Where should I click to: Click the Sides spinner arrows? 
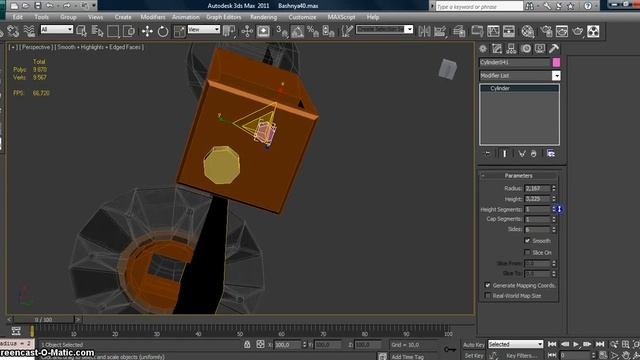pos(554,229)
